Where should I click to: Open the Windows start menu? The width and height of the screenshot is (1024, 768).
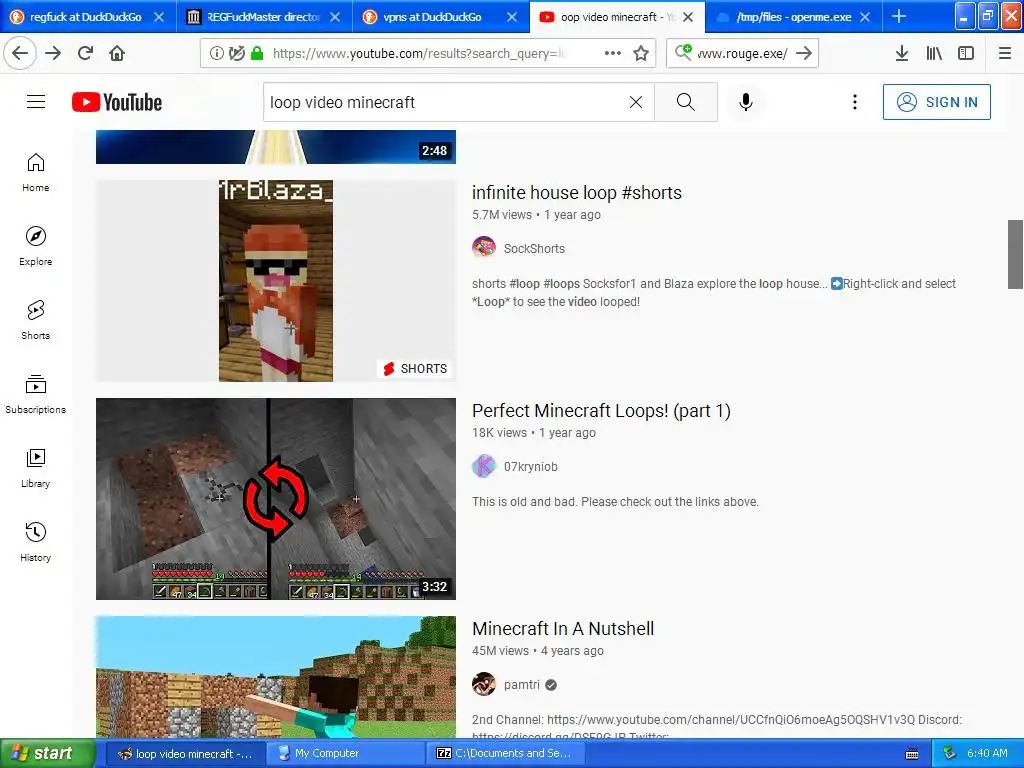47,753
